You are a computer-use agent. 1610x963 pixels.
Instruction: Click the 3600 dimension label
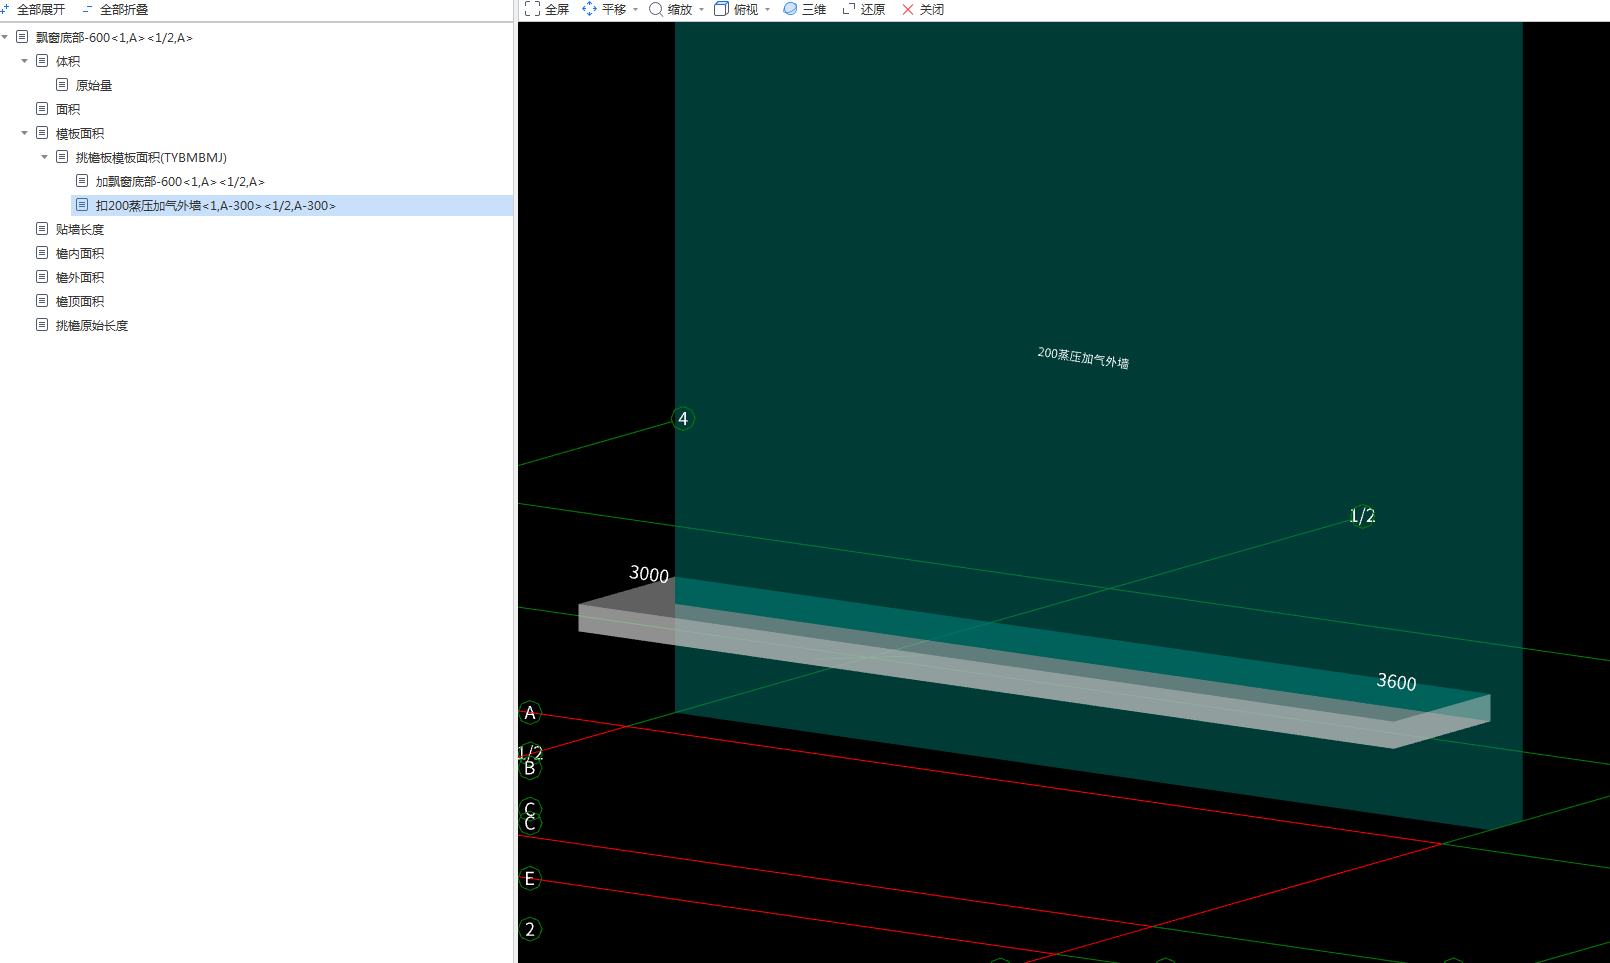click(1396, 682)
